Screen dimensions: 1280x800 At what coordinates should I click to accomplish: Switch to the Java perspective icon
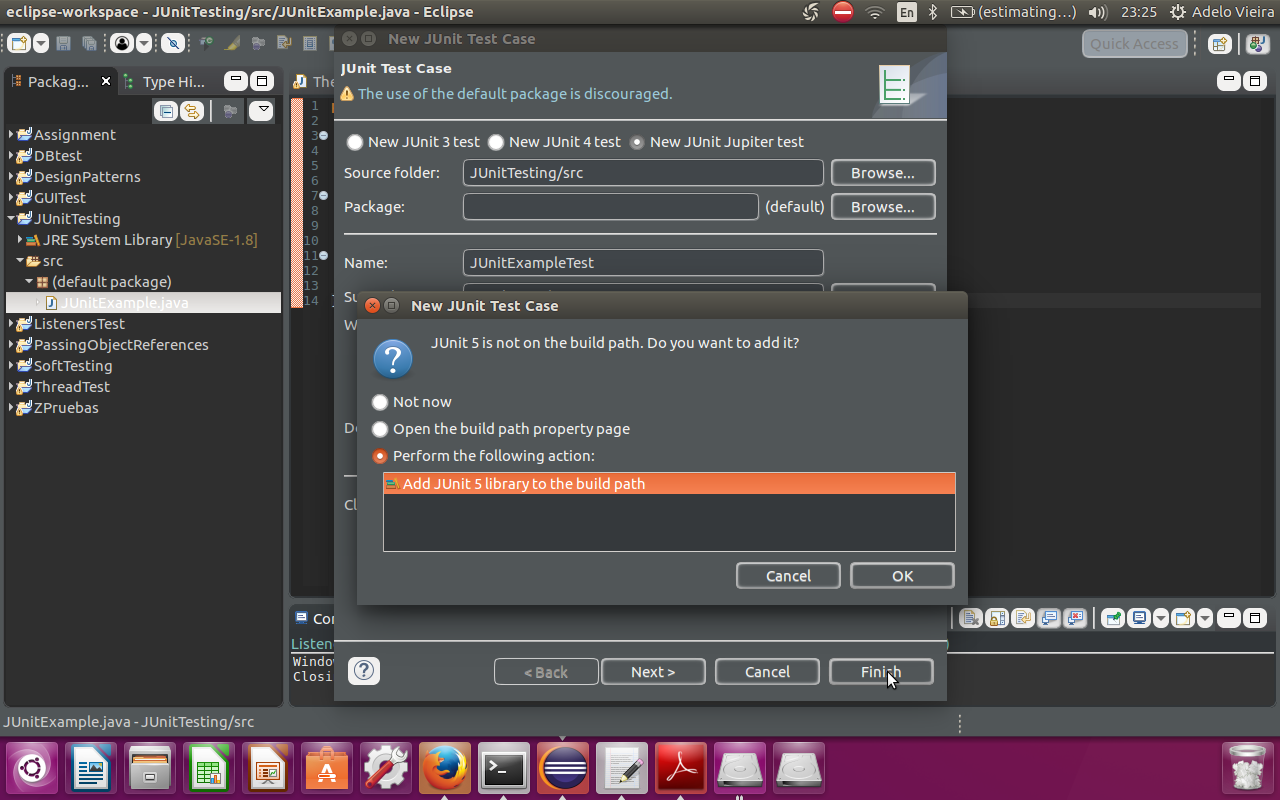pos(1256,44)
